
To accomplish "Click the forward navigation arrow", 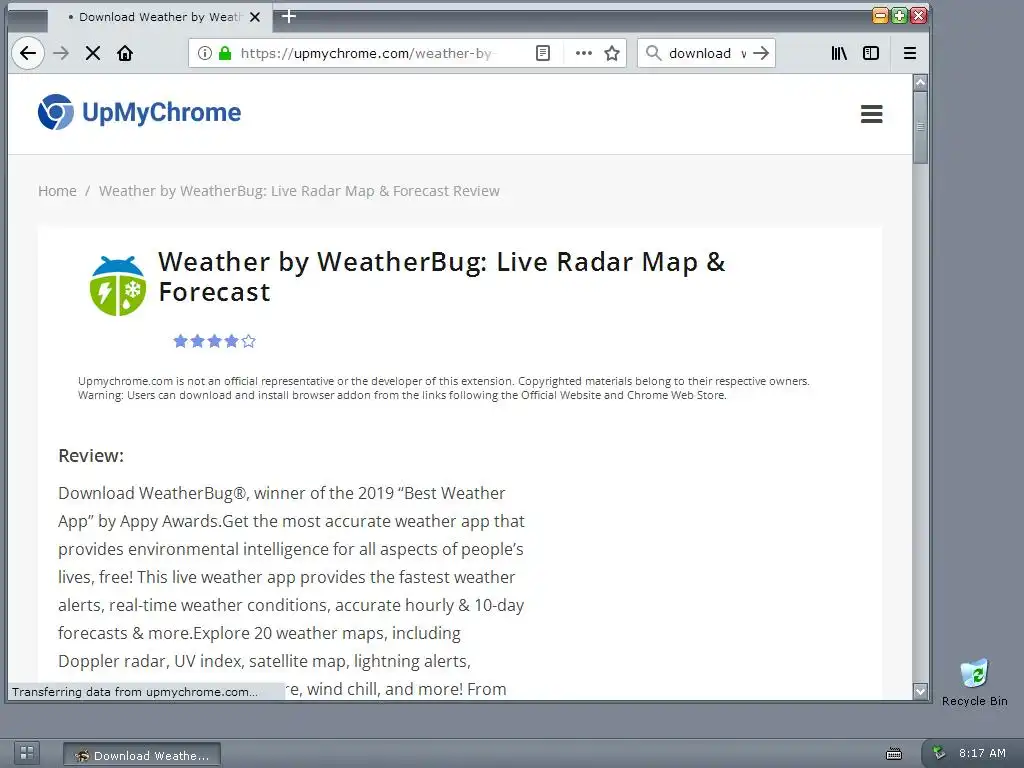I will pos(61,53).
